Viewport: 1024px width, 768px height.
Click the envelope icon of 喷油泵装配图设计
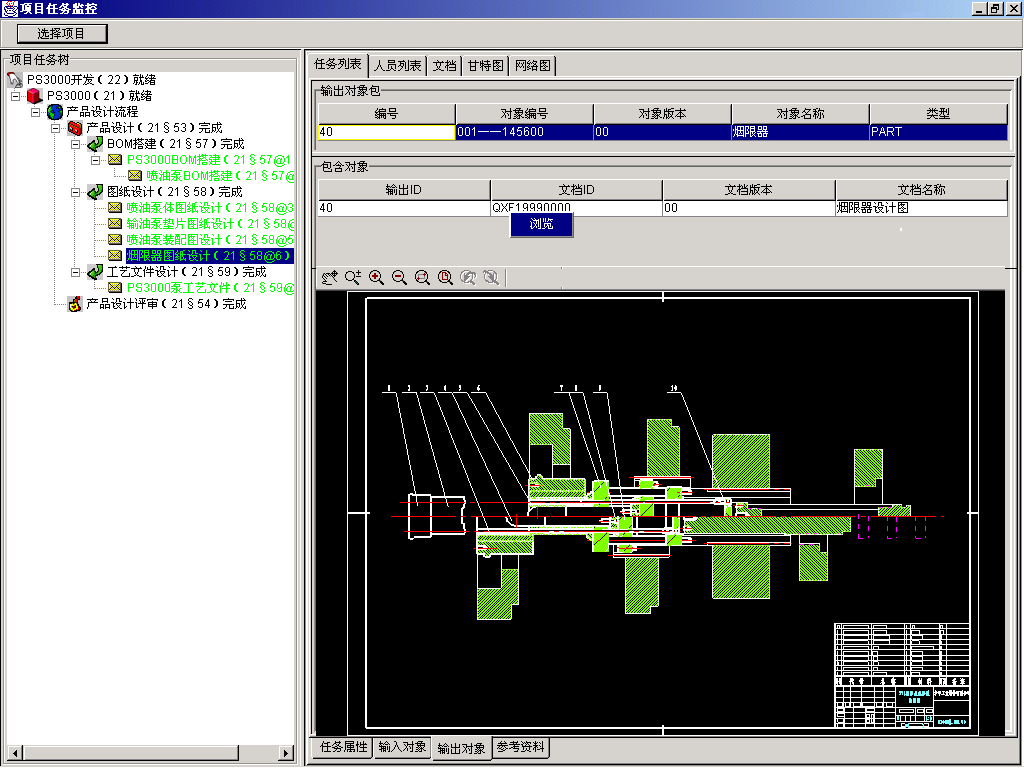coord(115,240)
